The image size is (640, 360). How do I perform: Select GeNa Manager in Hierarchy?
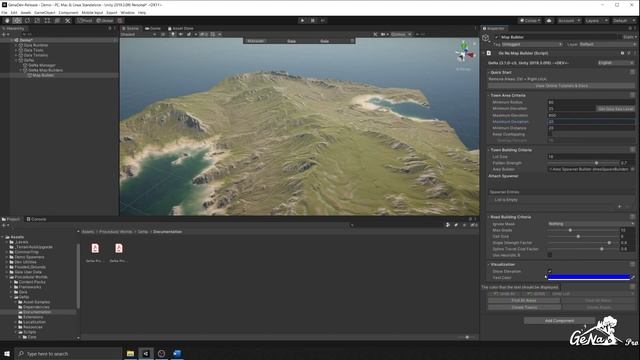click(42, 65)
